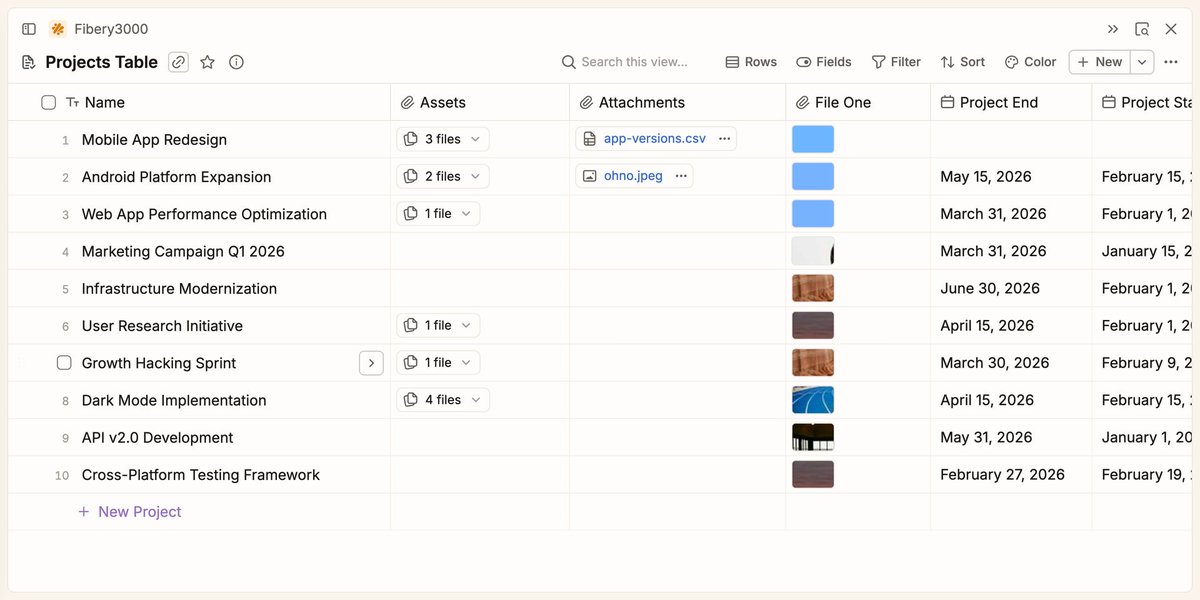The height and width of the screenshot is (600, 1200).
Task: Select Marketing Campaign Q1 2026 name cell
Action: 183,251
